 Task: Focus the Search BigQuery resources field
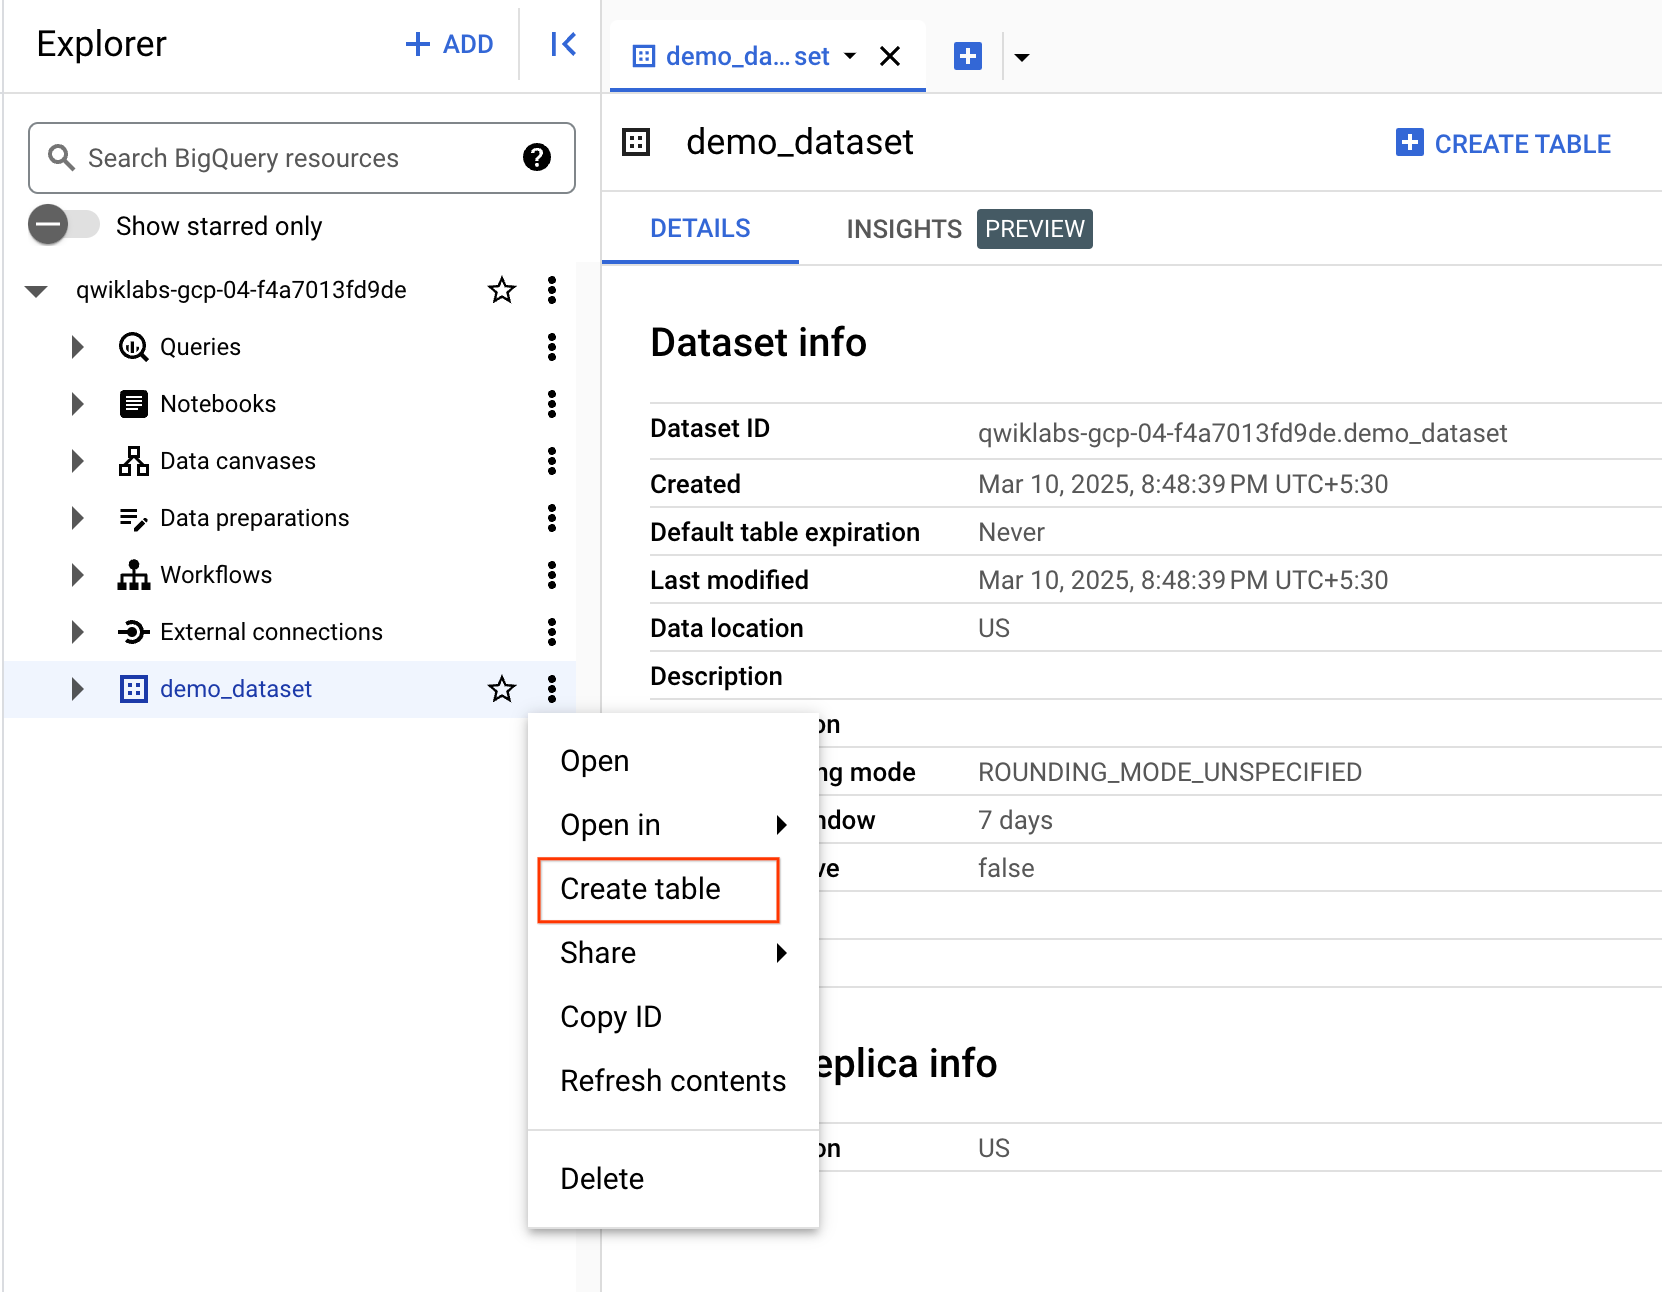[x=290, y=158]
